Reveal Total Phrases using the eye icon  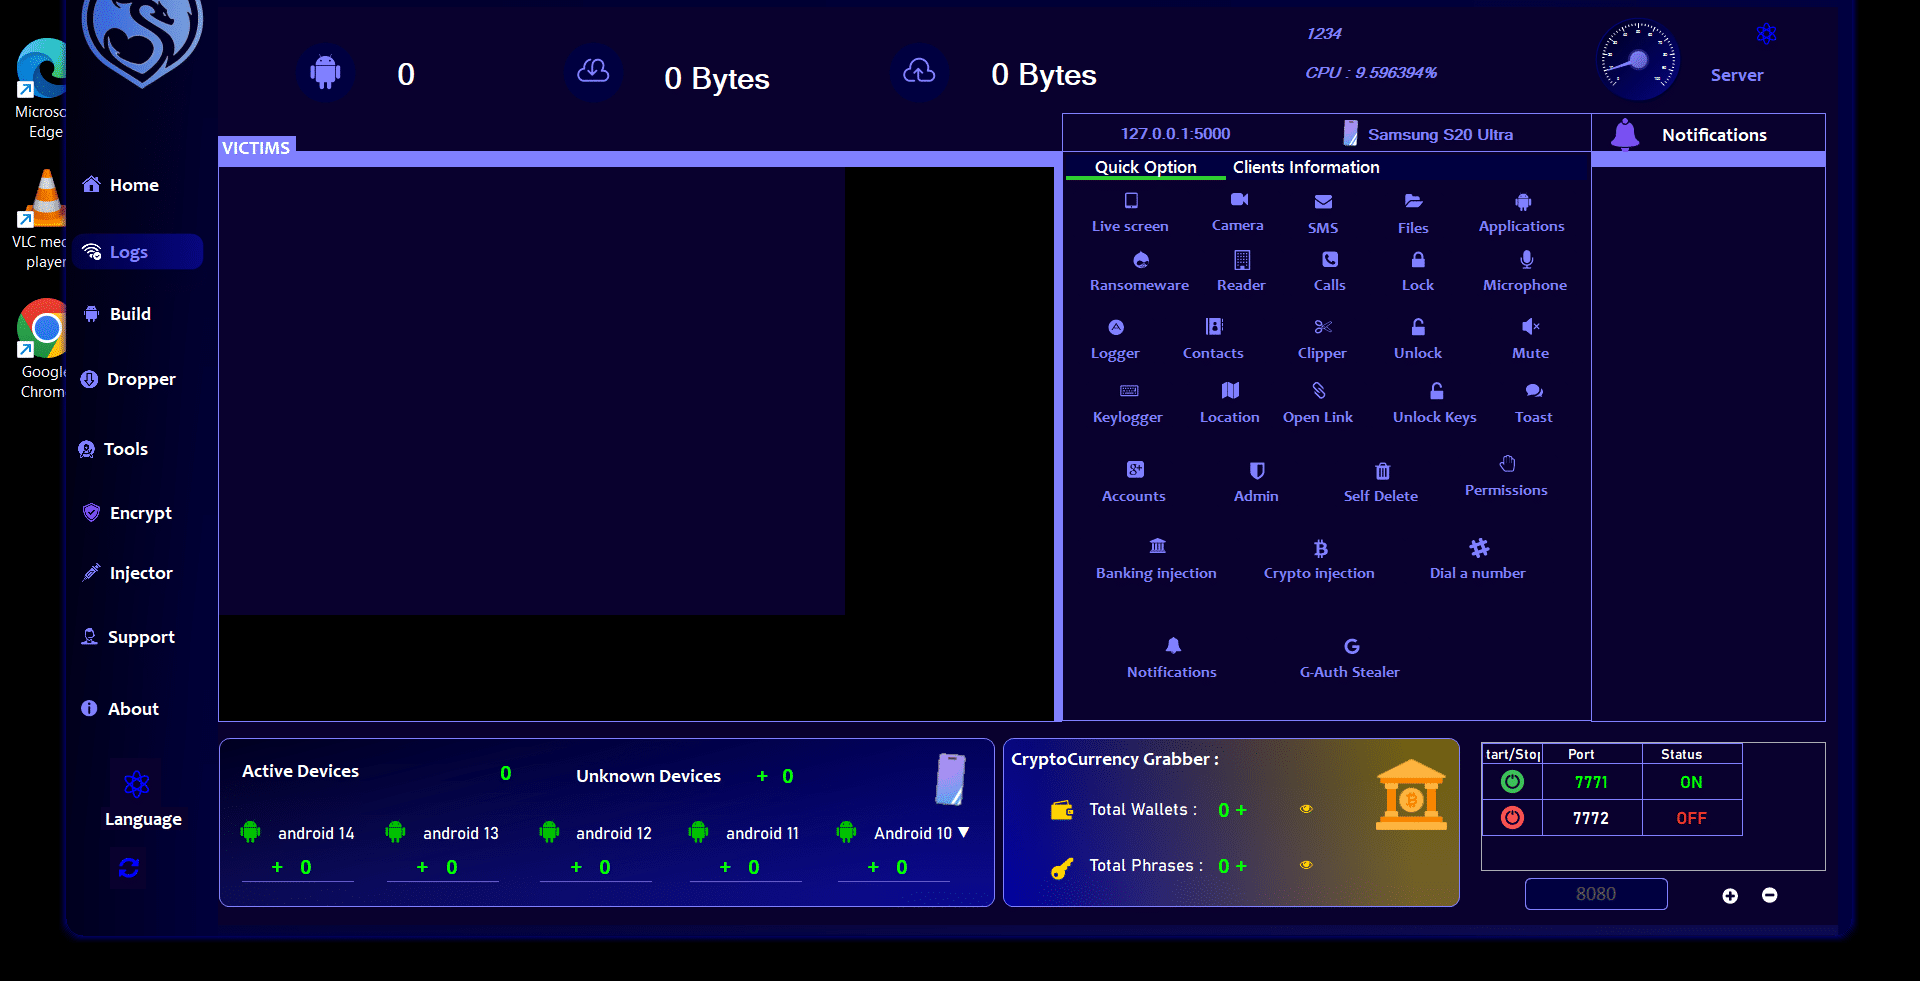(x=1306, y=866)
